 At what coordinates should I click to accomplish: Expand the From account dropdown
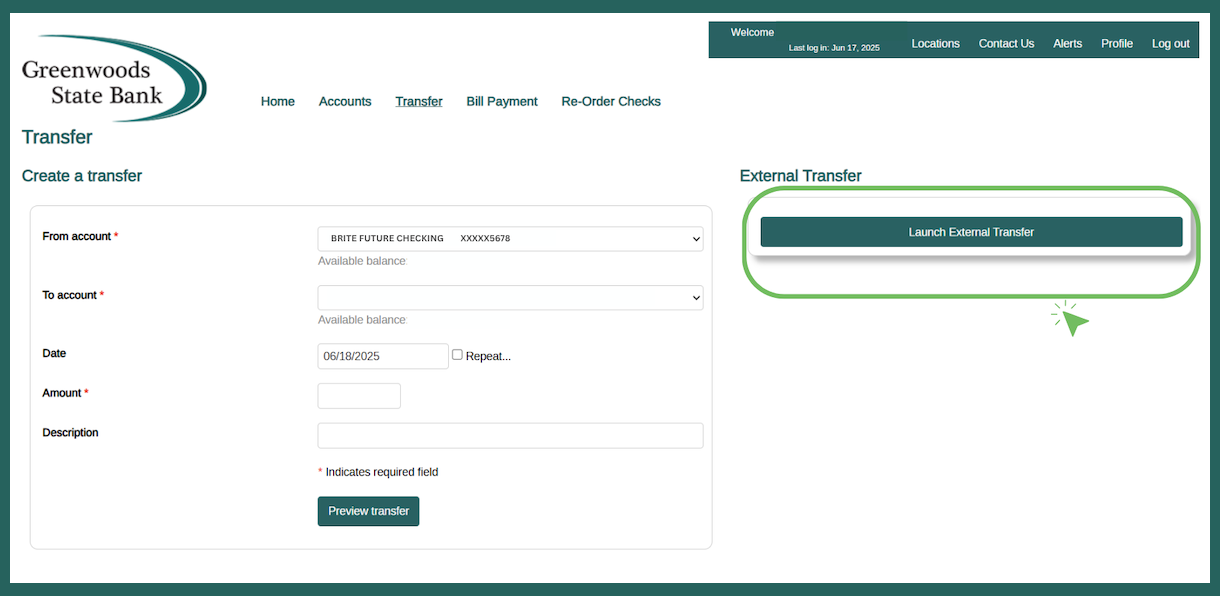tap(510, 239)
